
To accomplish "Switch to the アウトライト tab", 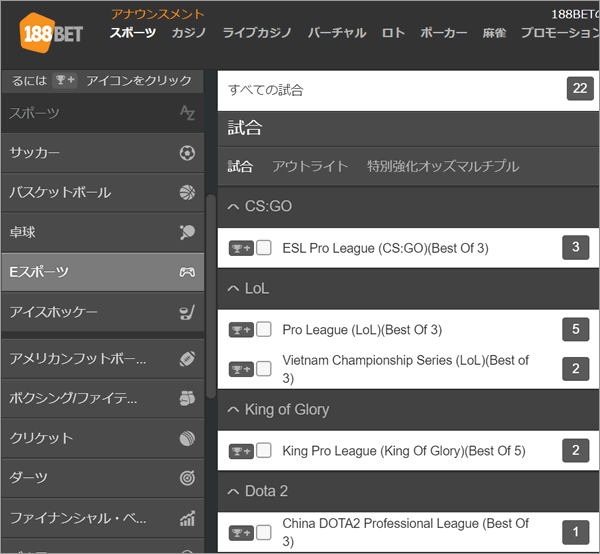I will (x=310, y=166).
